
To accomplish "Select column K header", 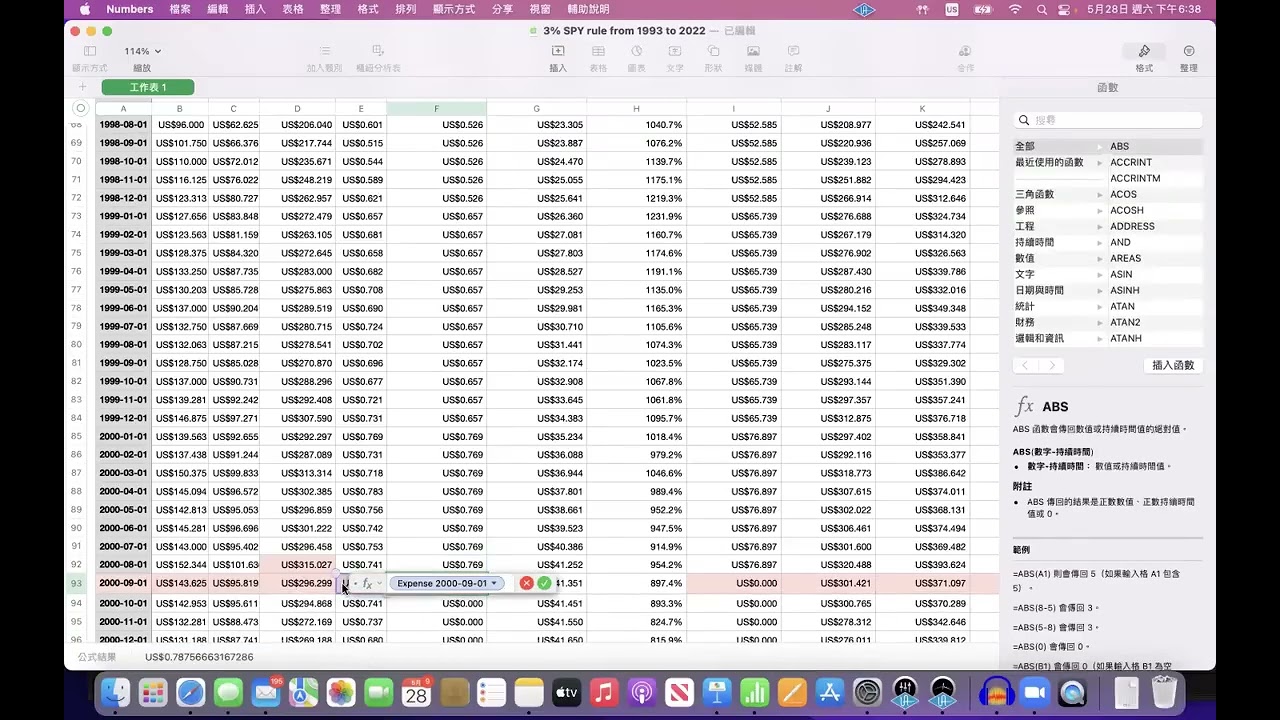I will tap(922, 108).
